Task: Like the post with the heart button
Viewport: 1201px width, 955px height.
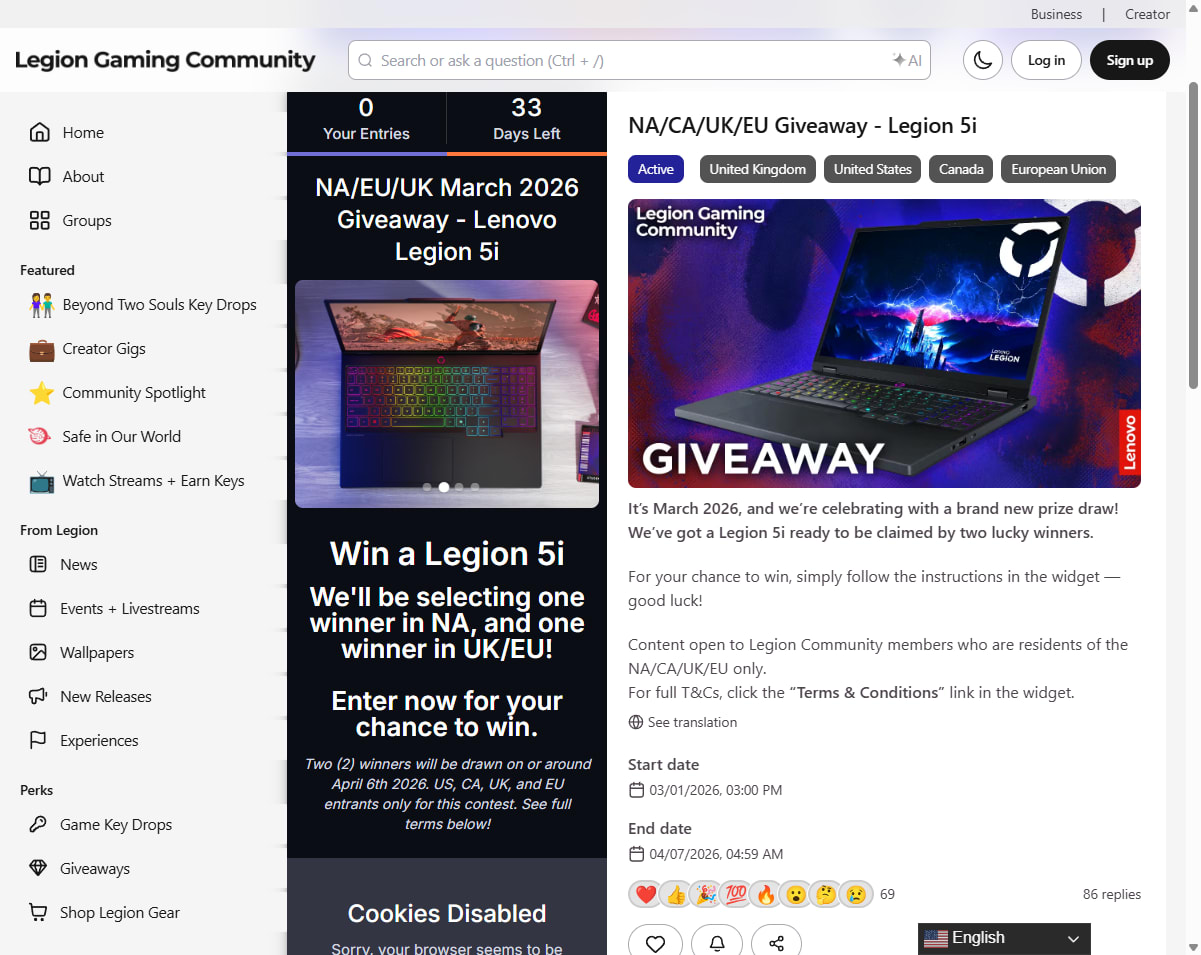Action: (655, 942)
